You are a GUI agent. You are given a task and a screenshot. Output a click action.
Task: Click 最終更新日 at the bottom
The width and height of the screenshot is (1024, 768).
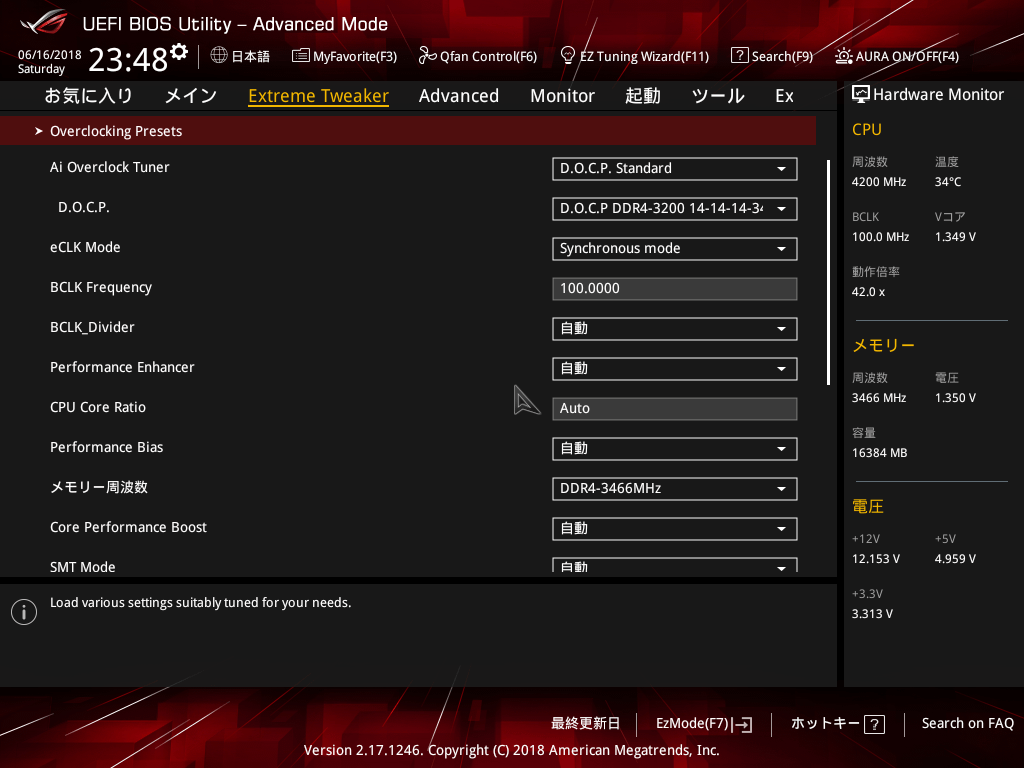pyautogui.click(x=585, y=723)
